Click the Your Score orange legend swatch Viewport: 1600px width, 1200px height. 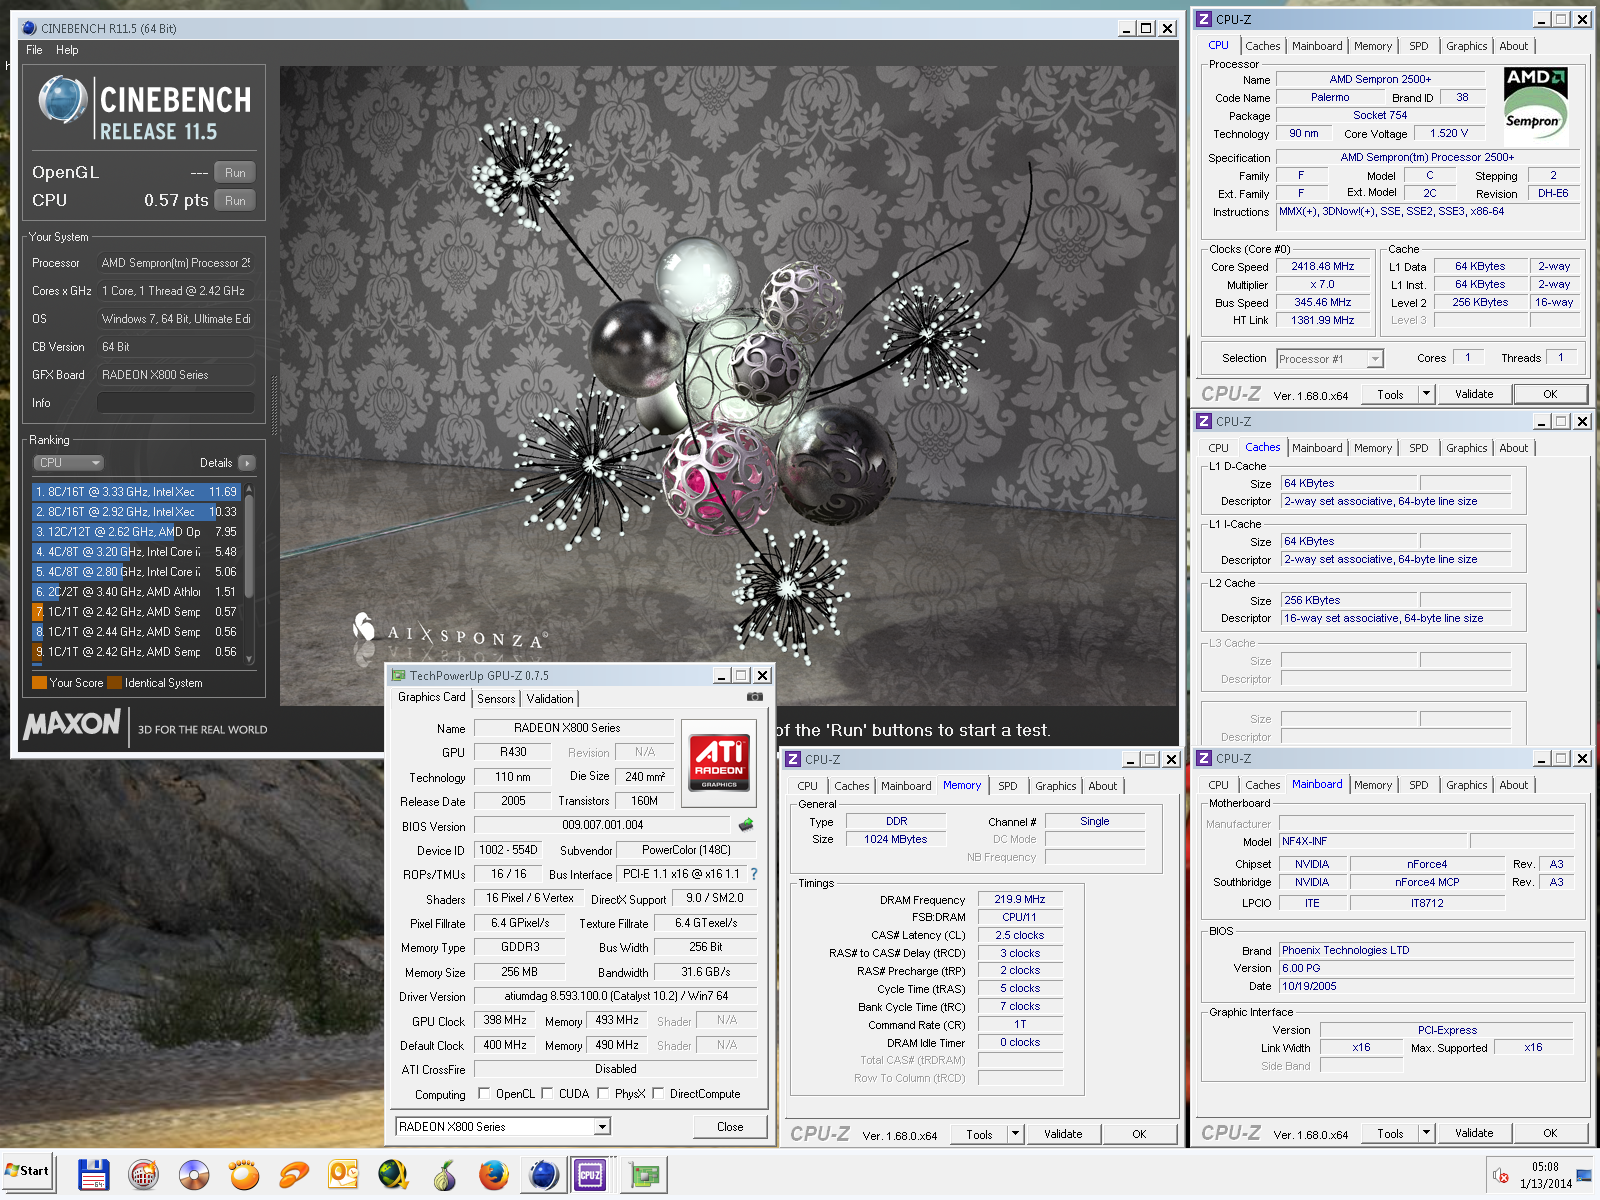point(39,683)
